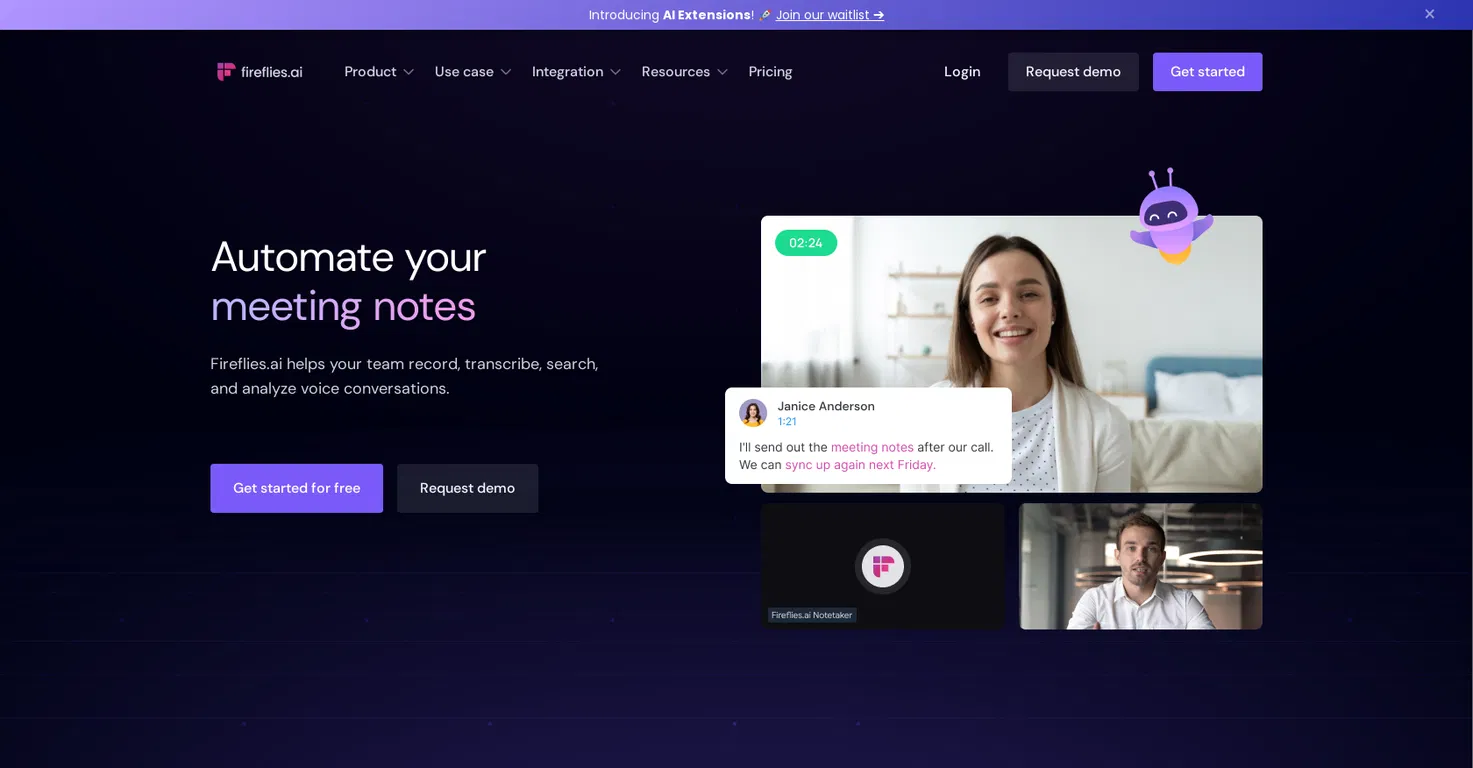
Task: Click the Fireflies.ai Notetaker label
Action: [x=812, y=615]
